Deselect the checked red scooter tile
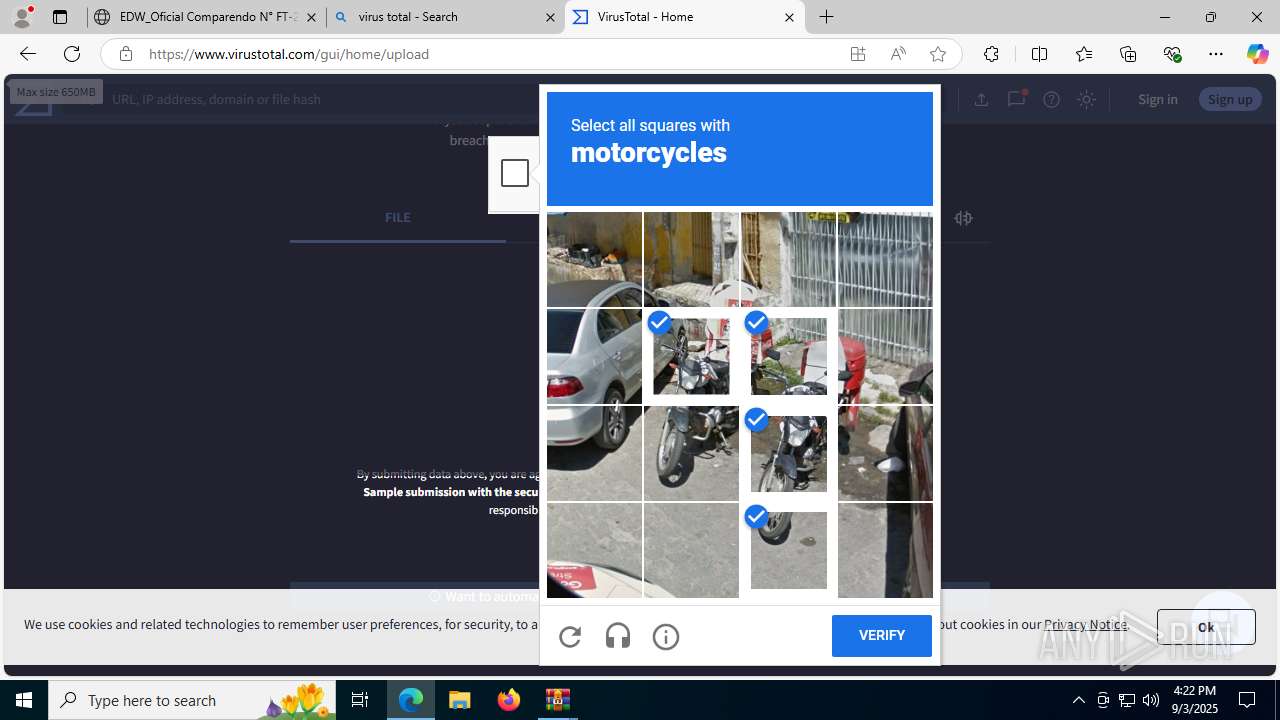The image size is (1280, 720). [x=788, y=356]
